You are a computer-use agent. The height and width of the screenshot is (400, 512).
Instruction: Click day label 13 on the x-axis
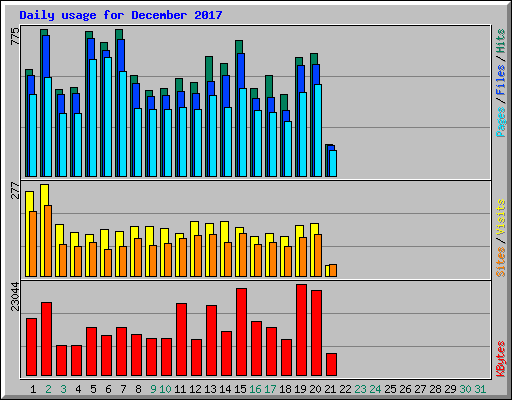click(x=210, y=389)
